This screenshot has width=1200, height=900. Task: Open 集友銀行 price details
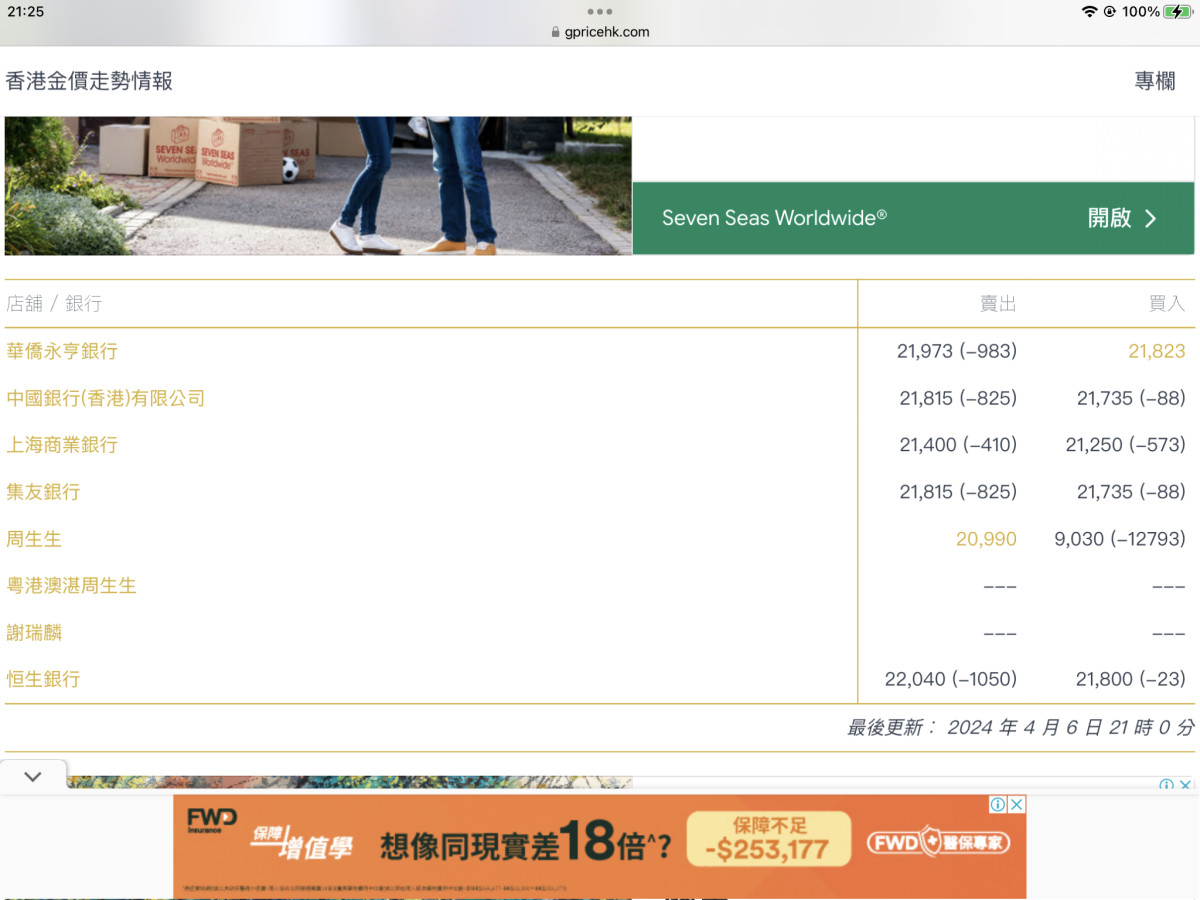pyautogui.click(x=43, y=492)
